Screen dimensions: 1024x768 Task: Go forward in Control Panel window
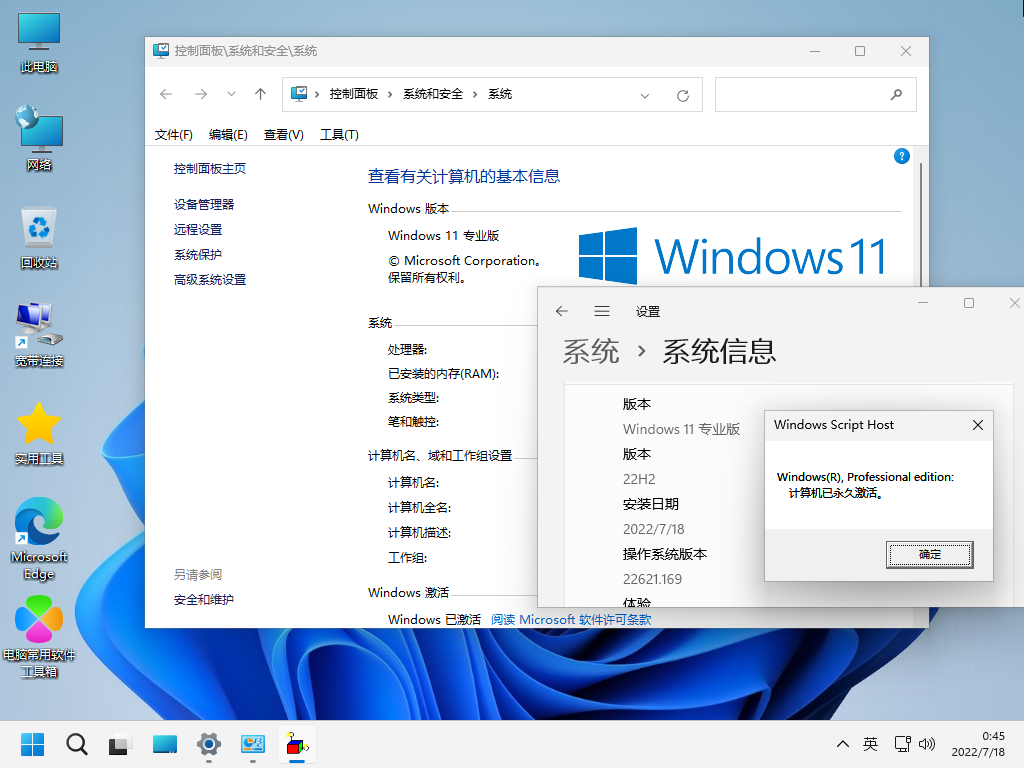tap(200, 94)
